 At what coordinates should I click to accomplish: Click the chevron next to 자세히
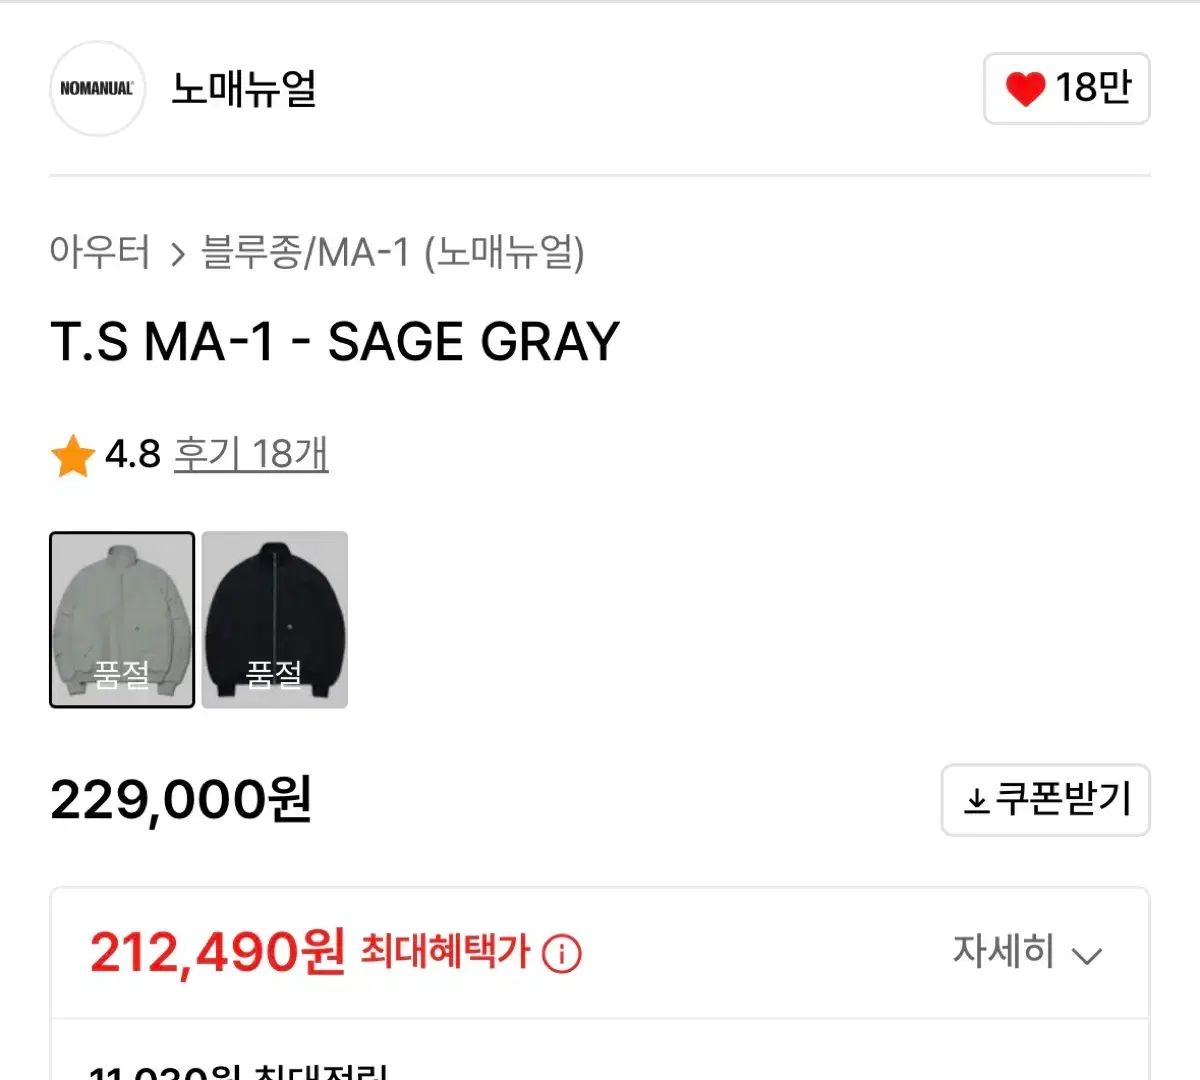1086,955
